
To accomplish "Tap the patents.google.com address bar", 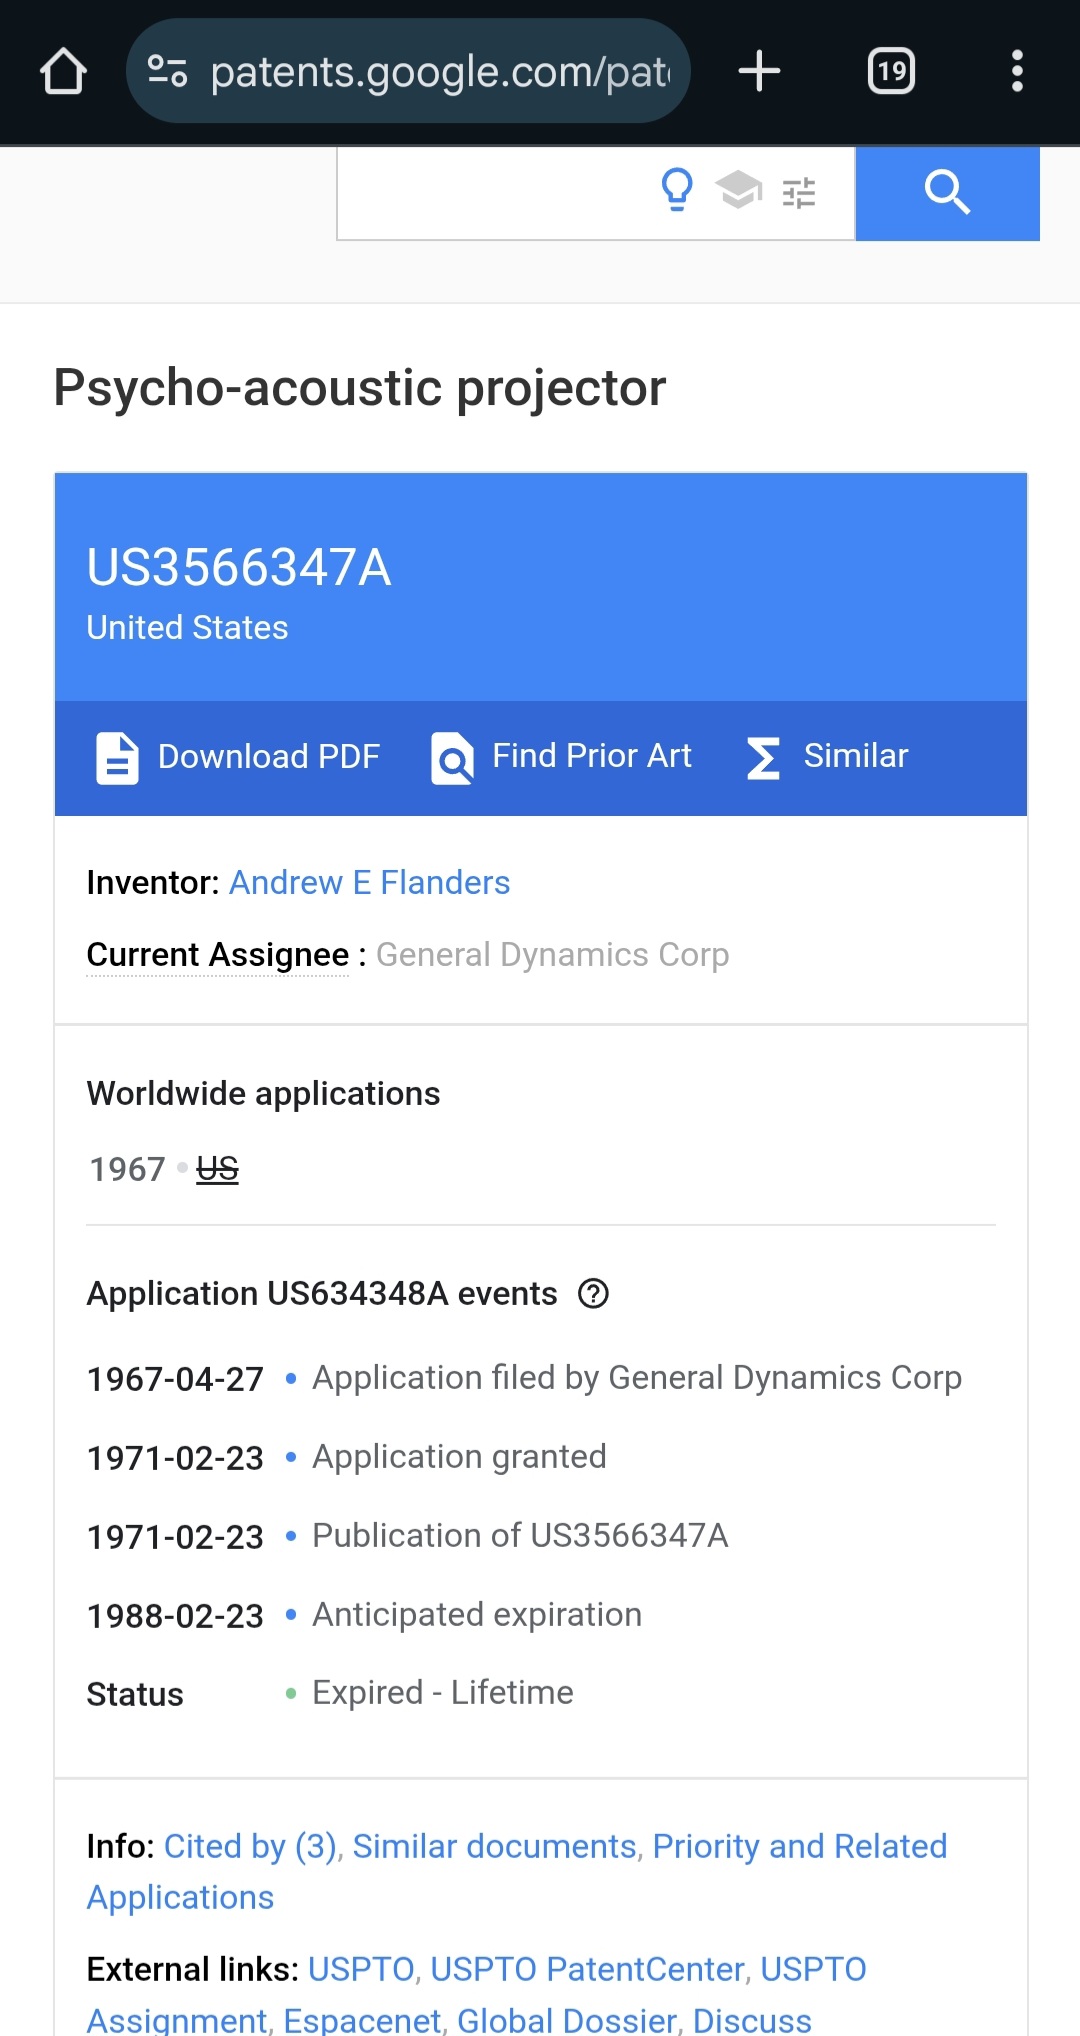I will pyautogui.click(x=408, y=71).
